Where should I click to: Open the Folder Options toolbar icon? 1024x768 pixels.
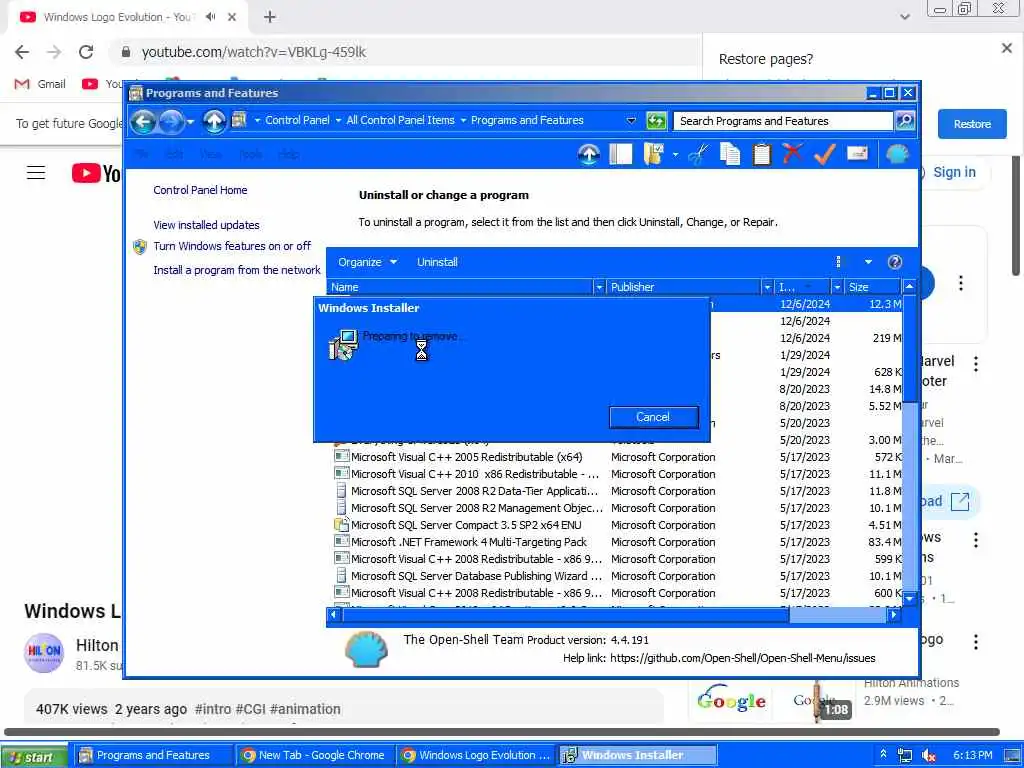coord(654,154)
